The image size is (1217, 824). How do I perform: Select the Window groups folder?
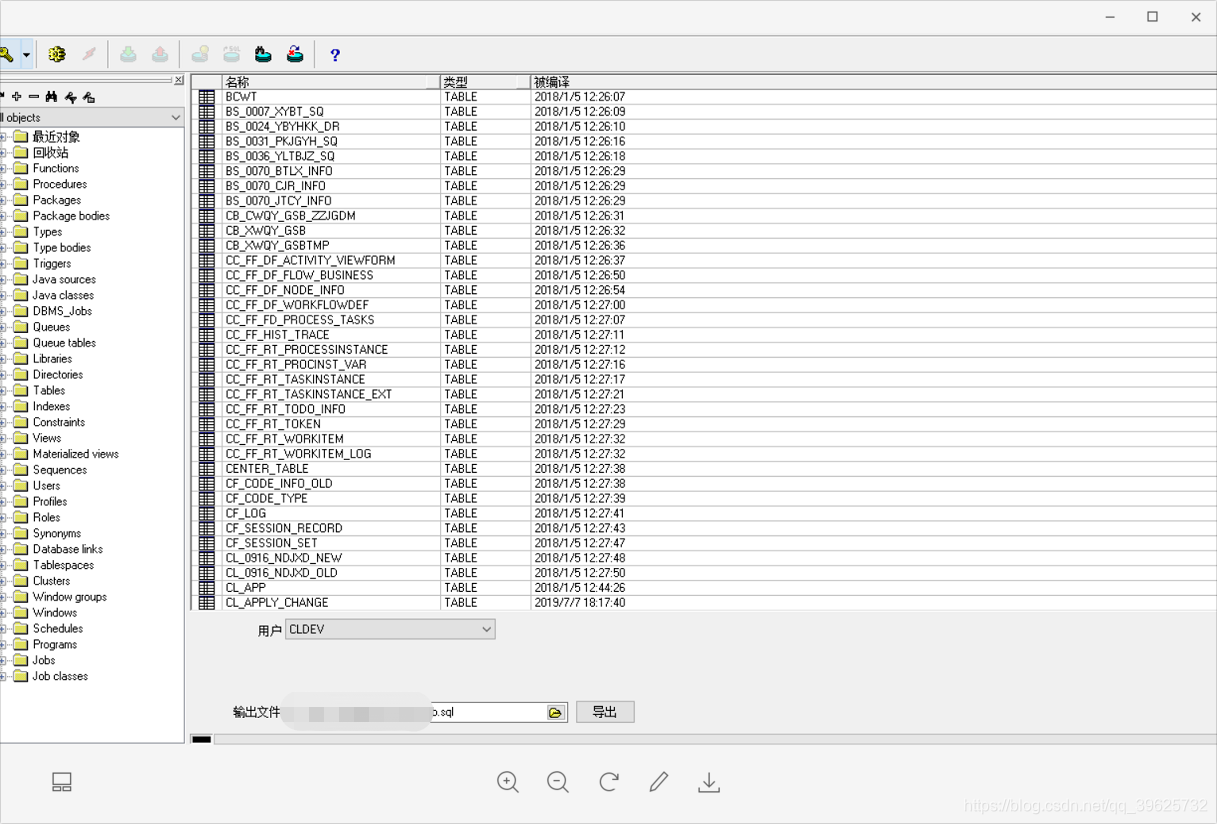tap(69, 597)
